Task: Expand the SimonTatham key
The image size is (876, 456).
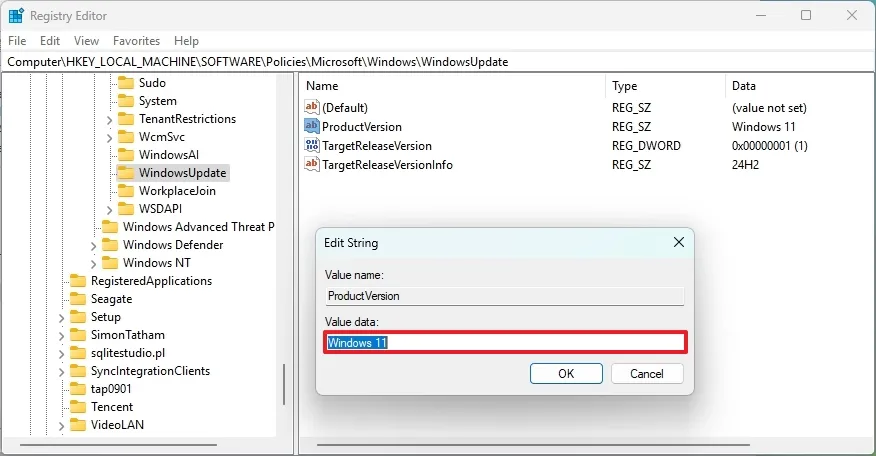Action: click(x=61, y=336)
